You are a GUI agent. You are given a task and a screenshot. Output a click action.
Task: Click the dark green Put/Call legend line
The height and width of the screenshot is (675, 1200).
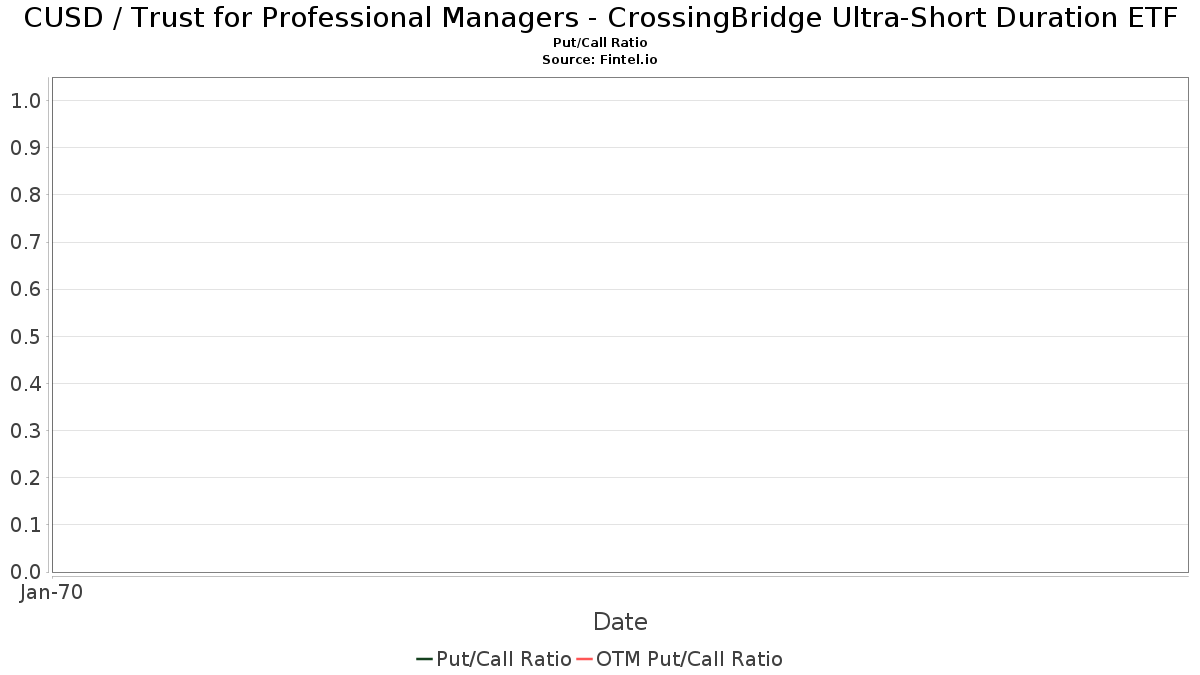tap(424, 659)
